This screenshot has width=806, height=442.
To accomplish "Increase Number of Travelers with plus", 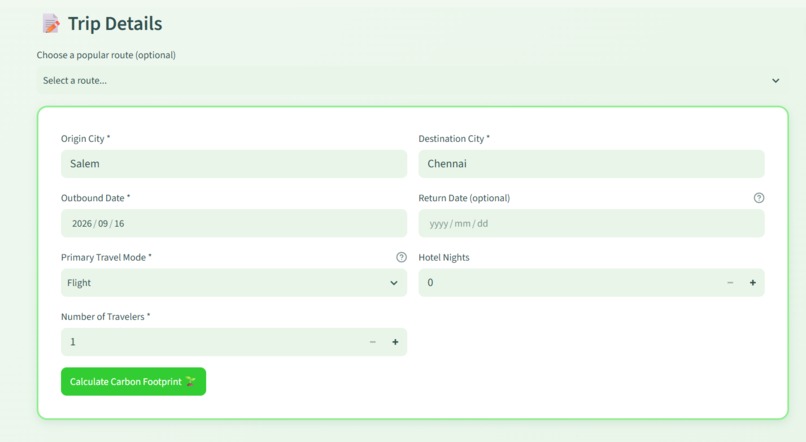I will coord(395,342).
